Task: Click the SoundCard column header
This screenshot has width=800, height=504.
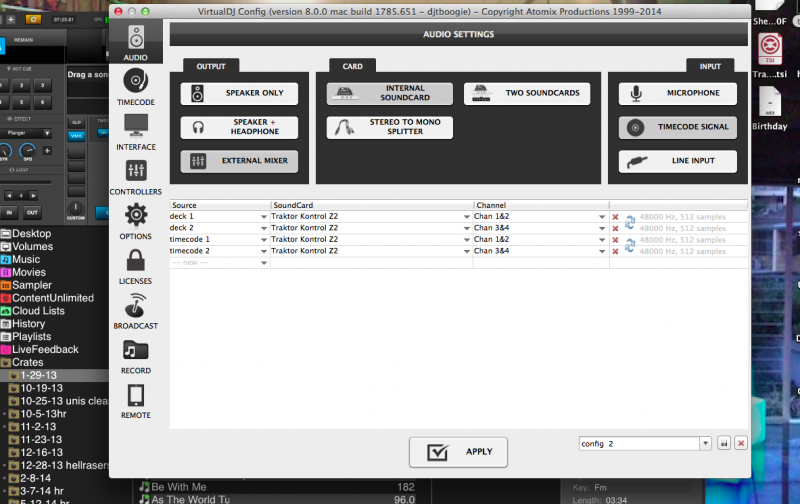Action: (x=372, y=205)
